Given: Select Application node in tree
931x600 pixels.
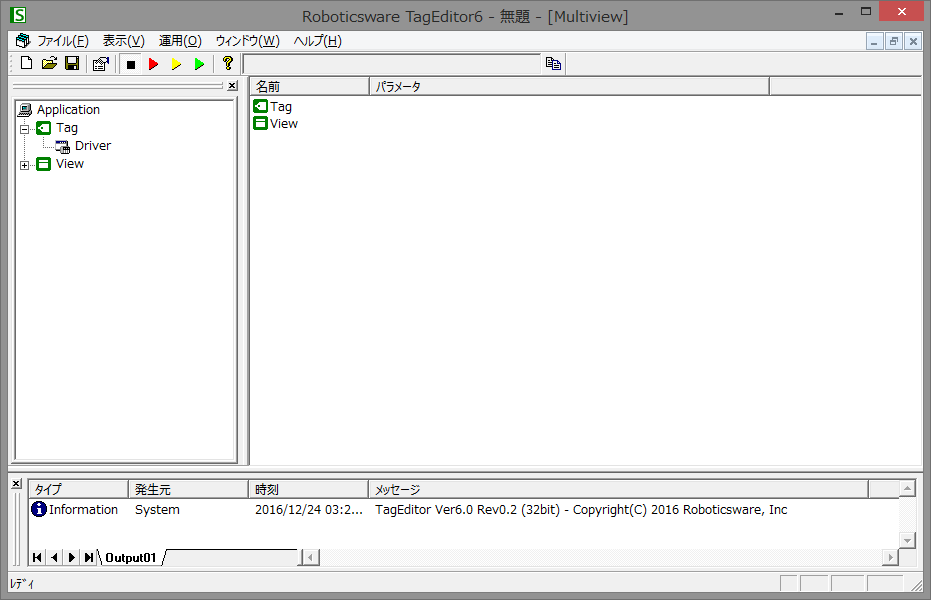Looking at the screenshot, I should tap(68, 110).
